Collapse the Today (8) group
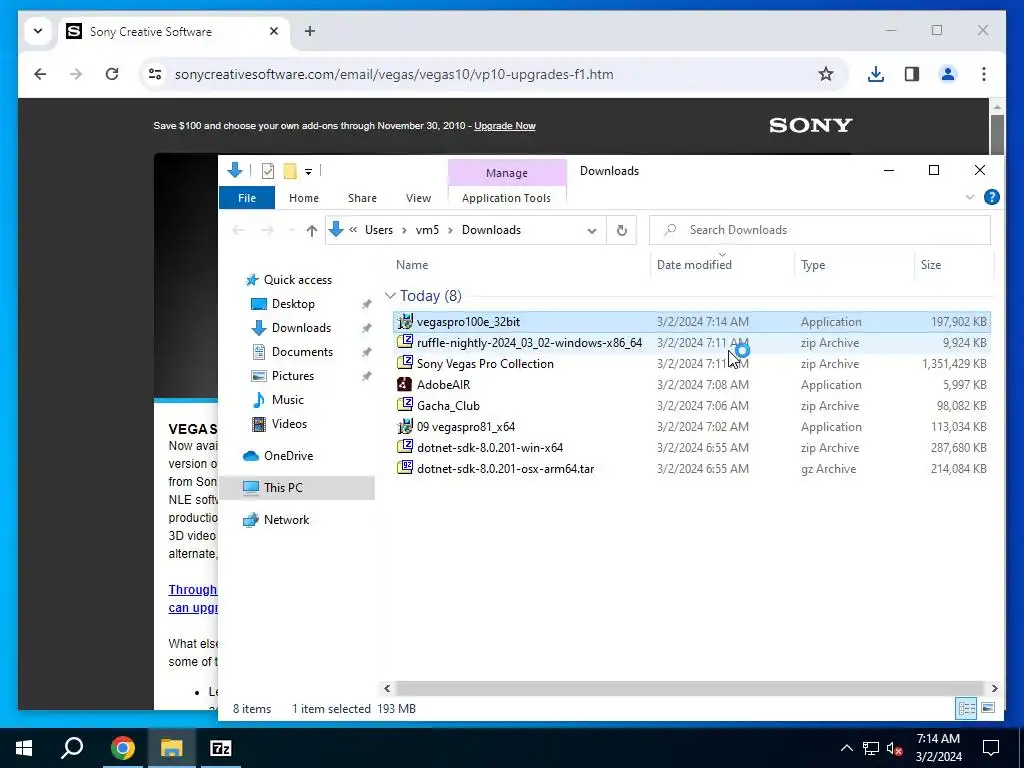The width and height of the screenshot is (1024, 768). pyautogui.click(x=390, y=296)
